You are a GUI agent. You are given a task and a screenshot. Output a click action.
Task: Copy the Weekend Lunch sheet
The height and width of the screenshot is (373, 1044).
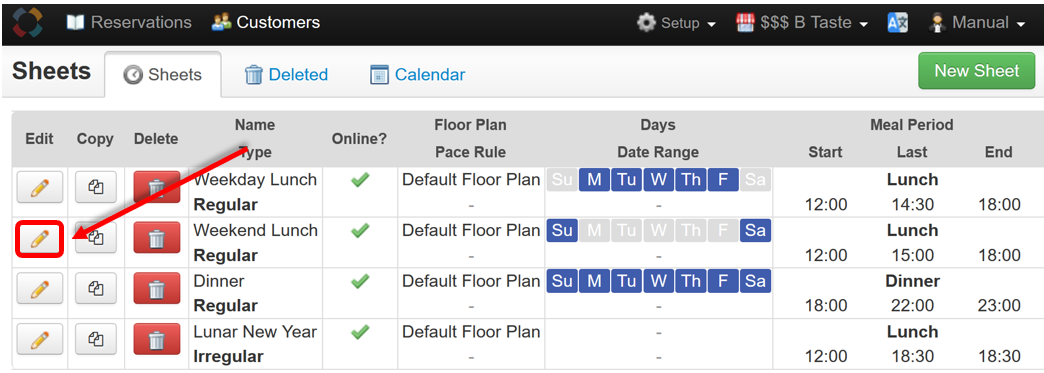95,238
